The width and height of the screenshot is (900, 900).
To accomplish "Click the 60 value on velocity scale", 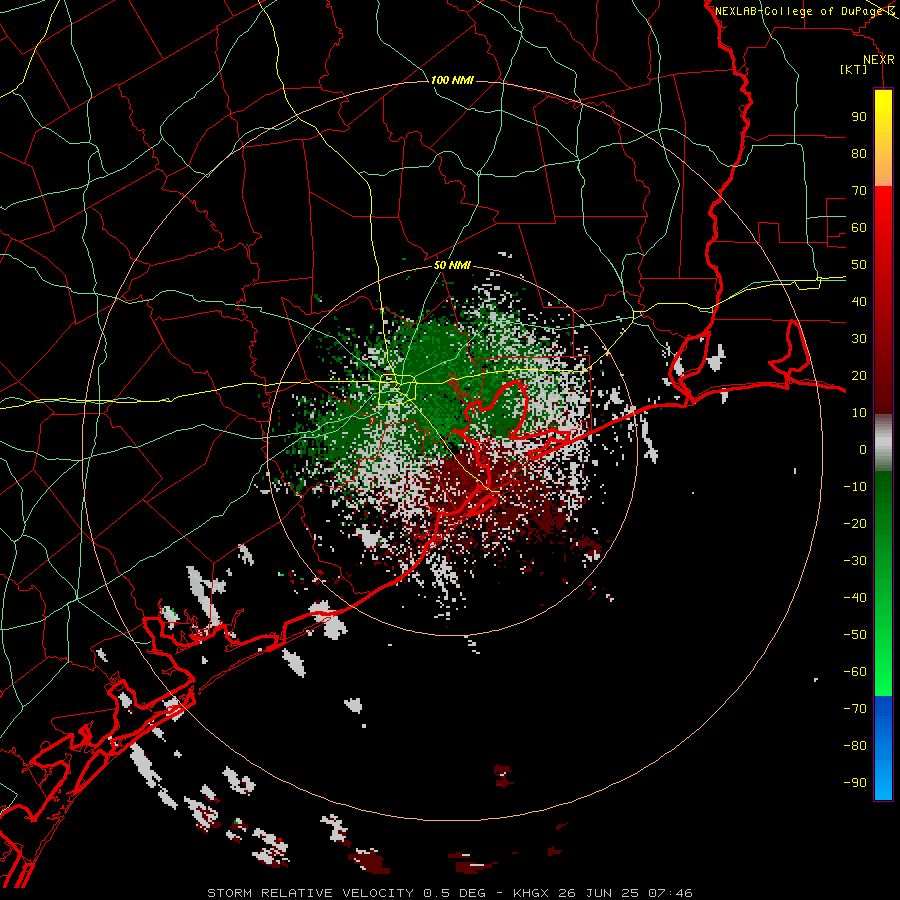I will [859, 227].
